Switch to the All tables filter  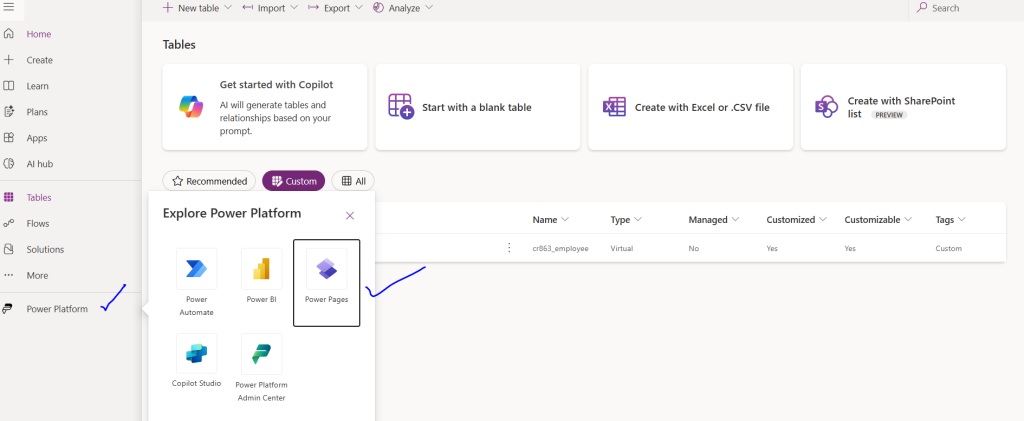[353, 181]
